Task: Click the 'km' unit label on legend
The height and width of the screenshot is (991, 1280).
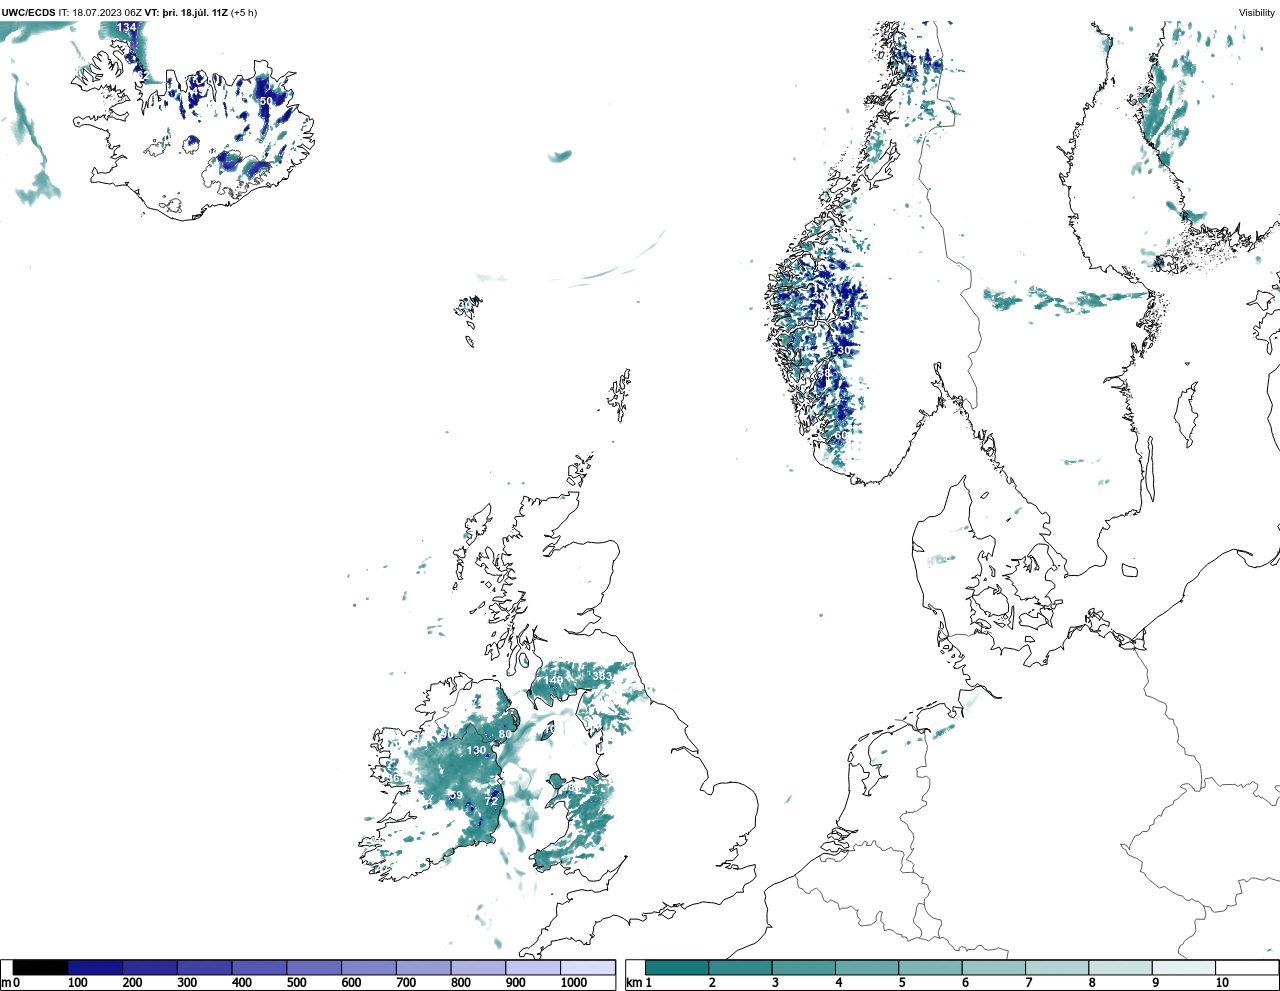Action: [x=633, y=983]
